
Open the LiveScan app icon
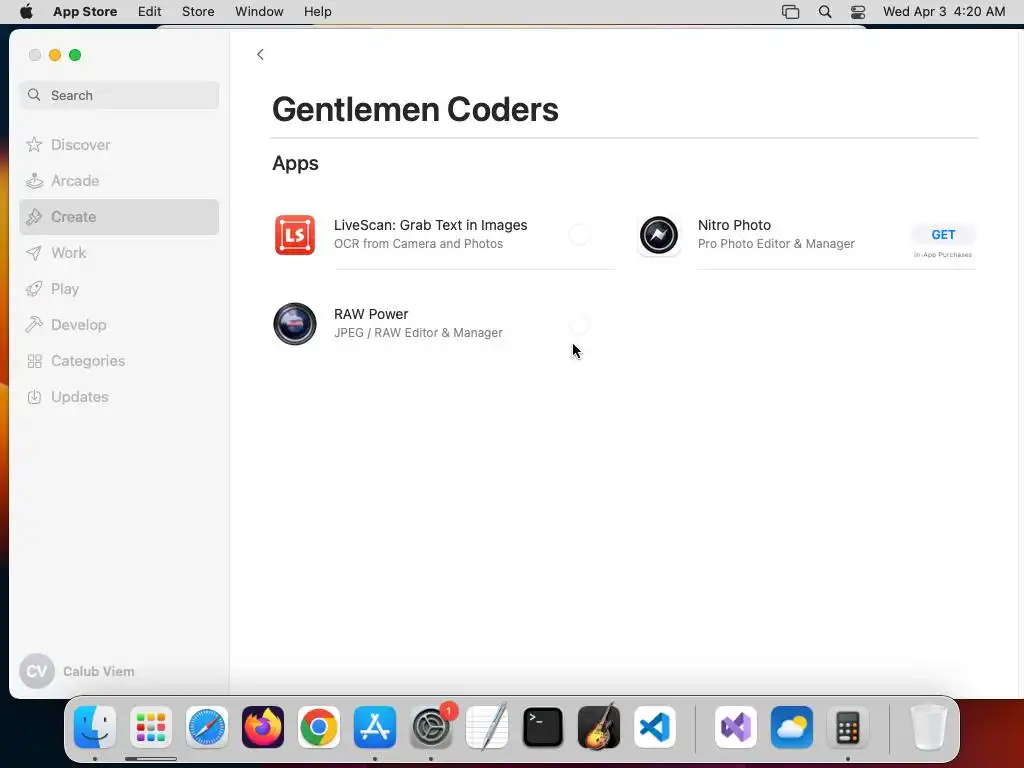295,234
